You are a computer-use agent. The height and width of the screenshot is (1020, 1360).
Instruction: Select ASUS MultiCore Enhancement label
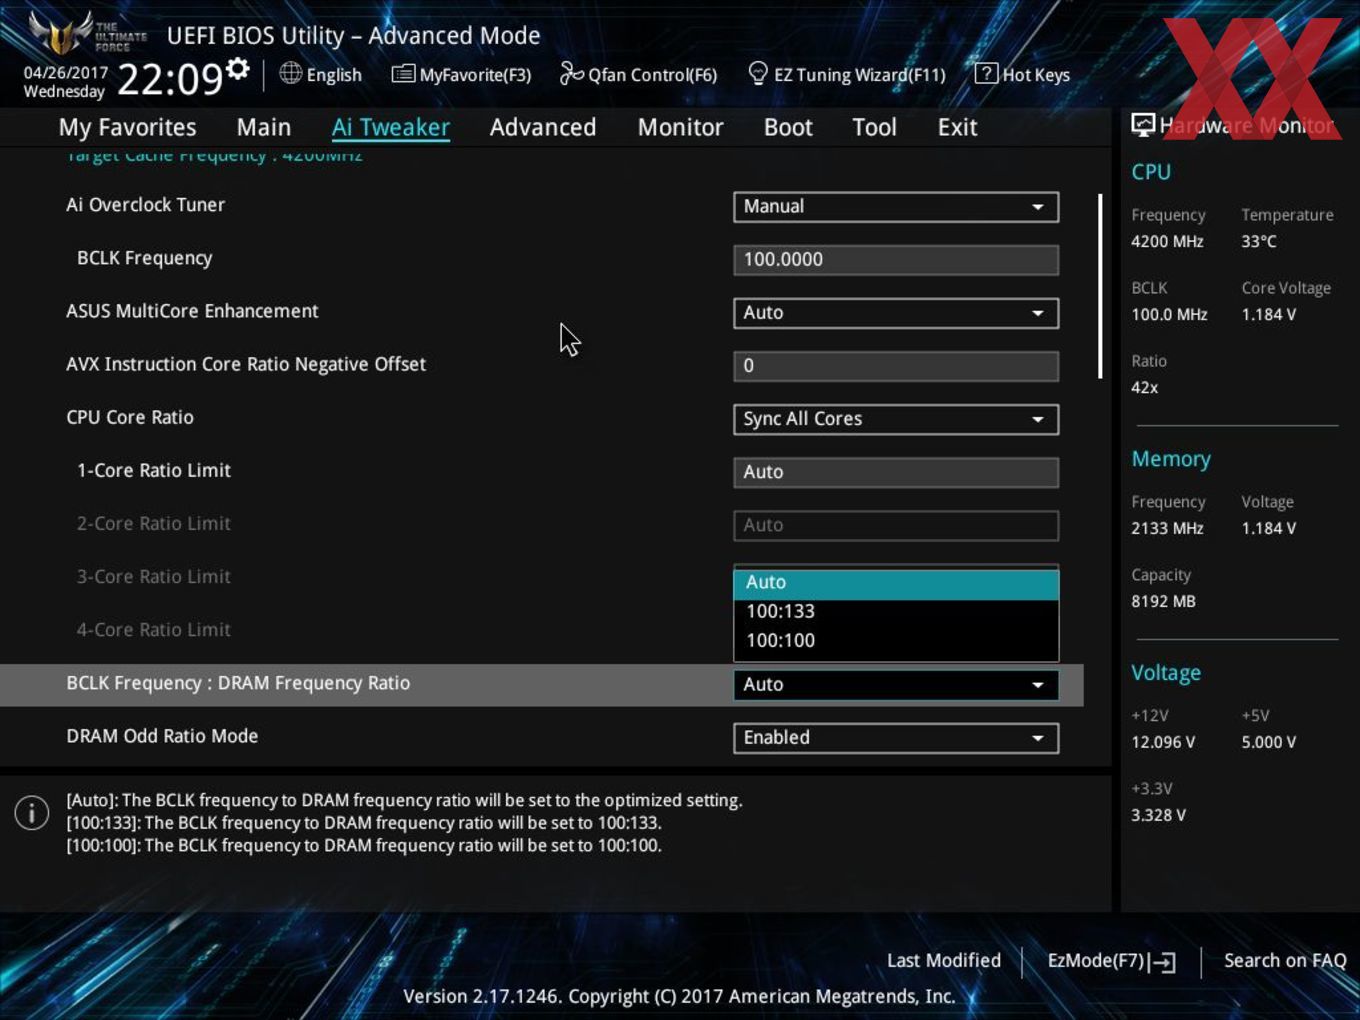click(x=192, y=311)
